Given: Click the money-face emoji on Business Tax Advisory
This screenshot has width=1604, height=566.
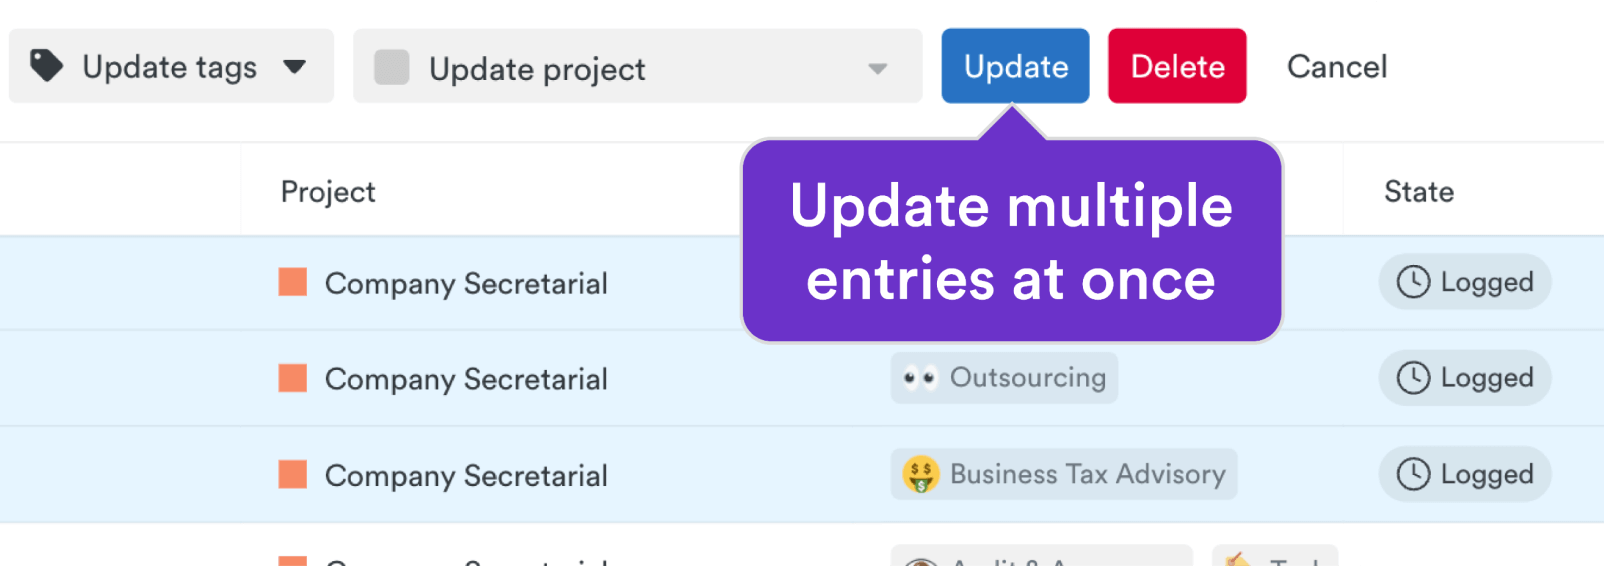Looking at the screenshot, I should (x=920, y=474).
